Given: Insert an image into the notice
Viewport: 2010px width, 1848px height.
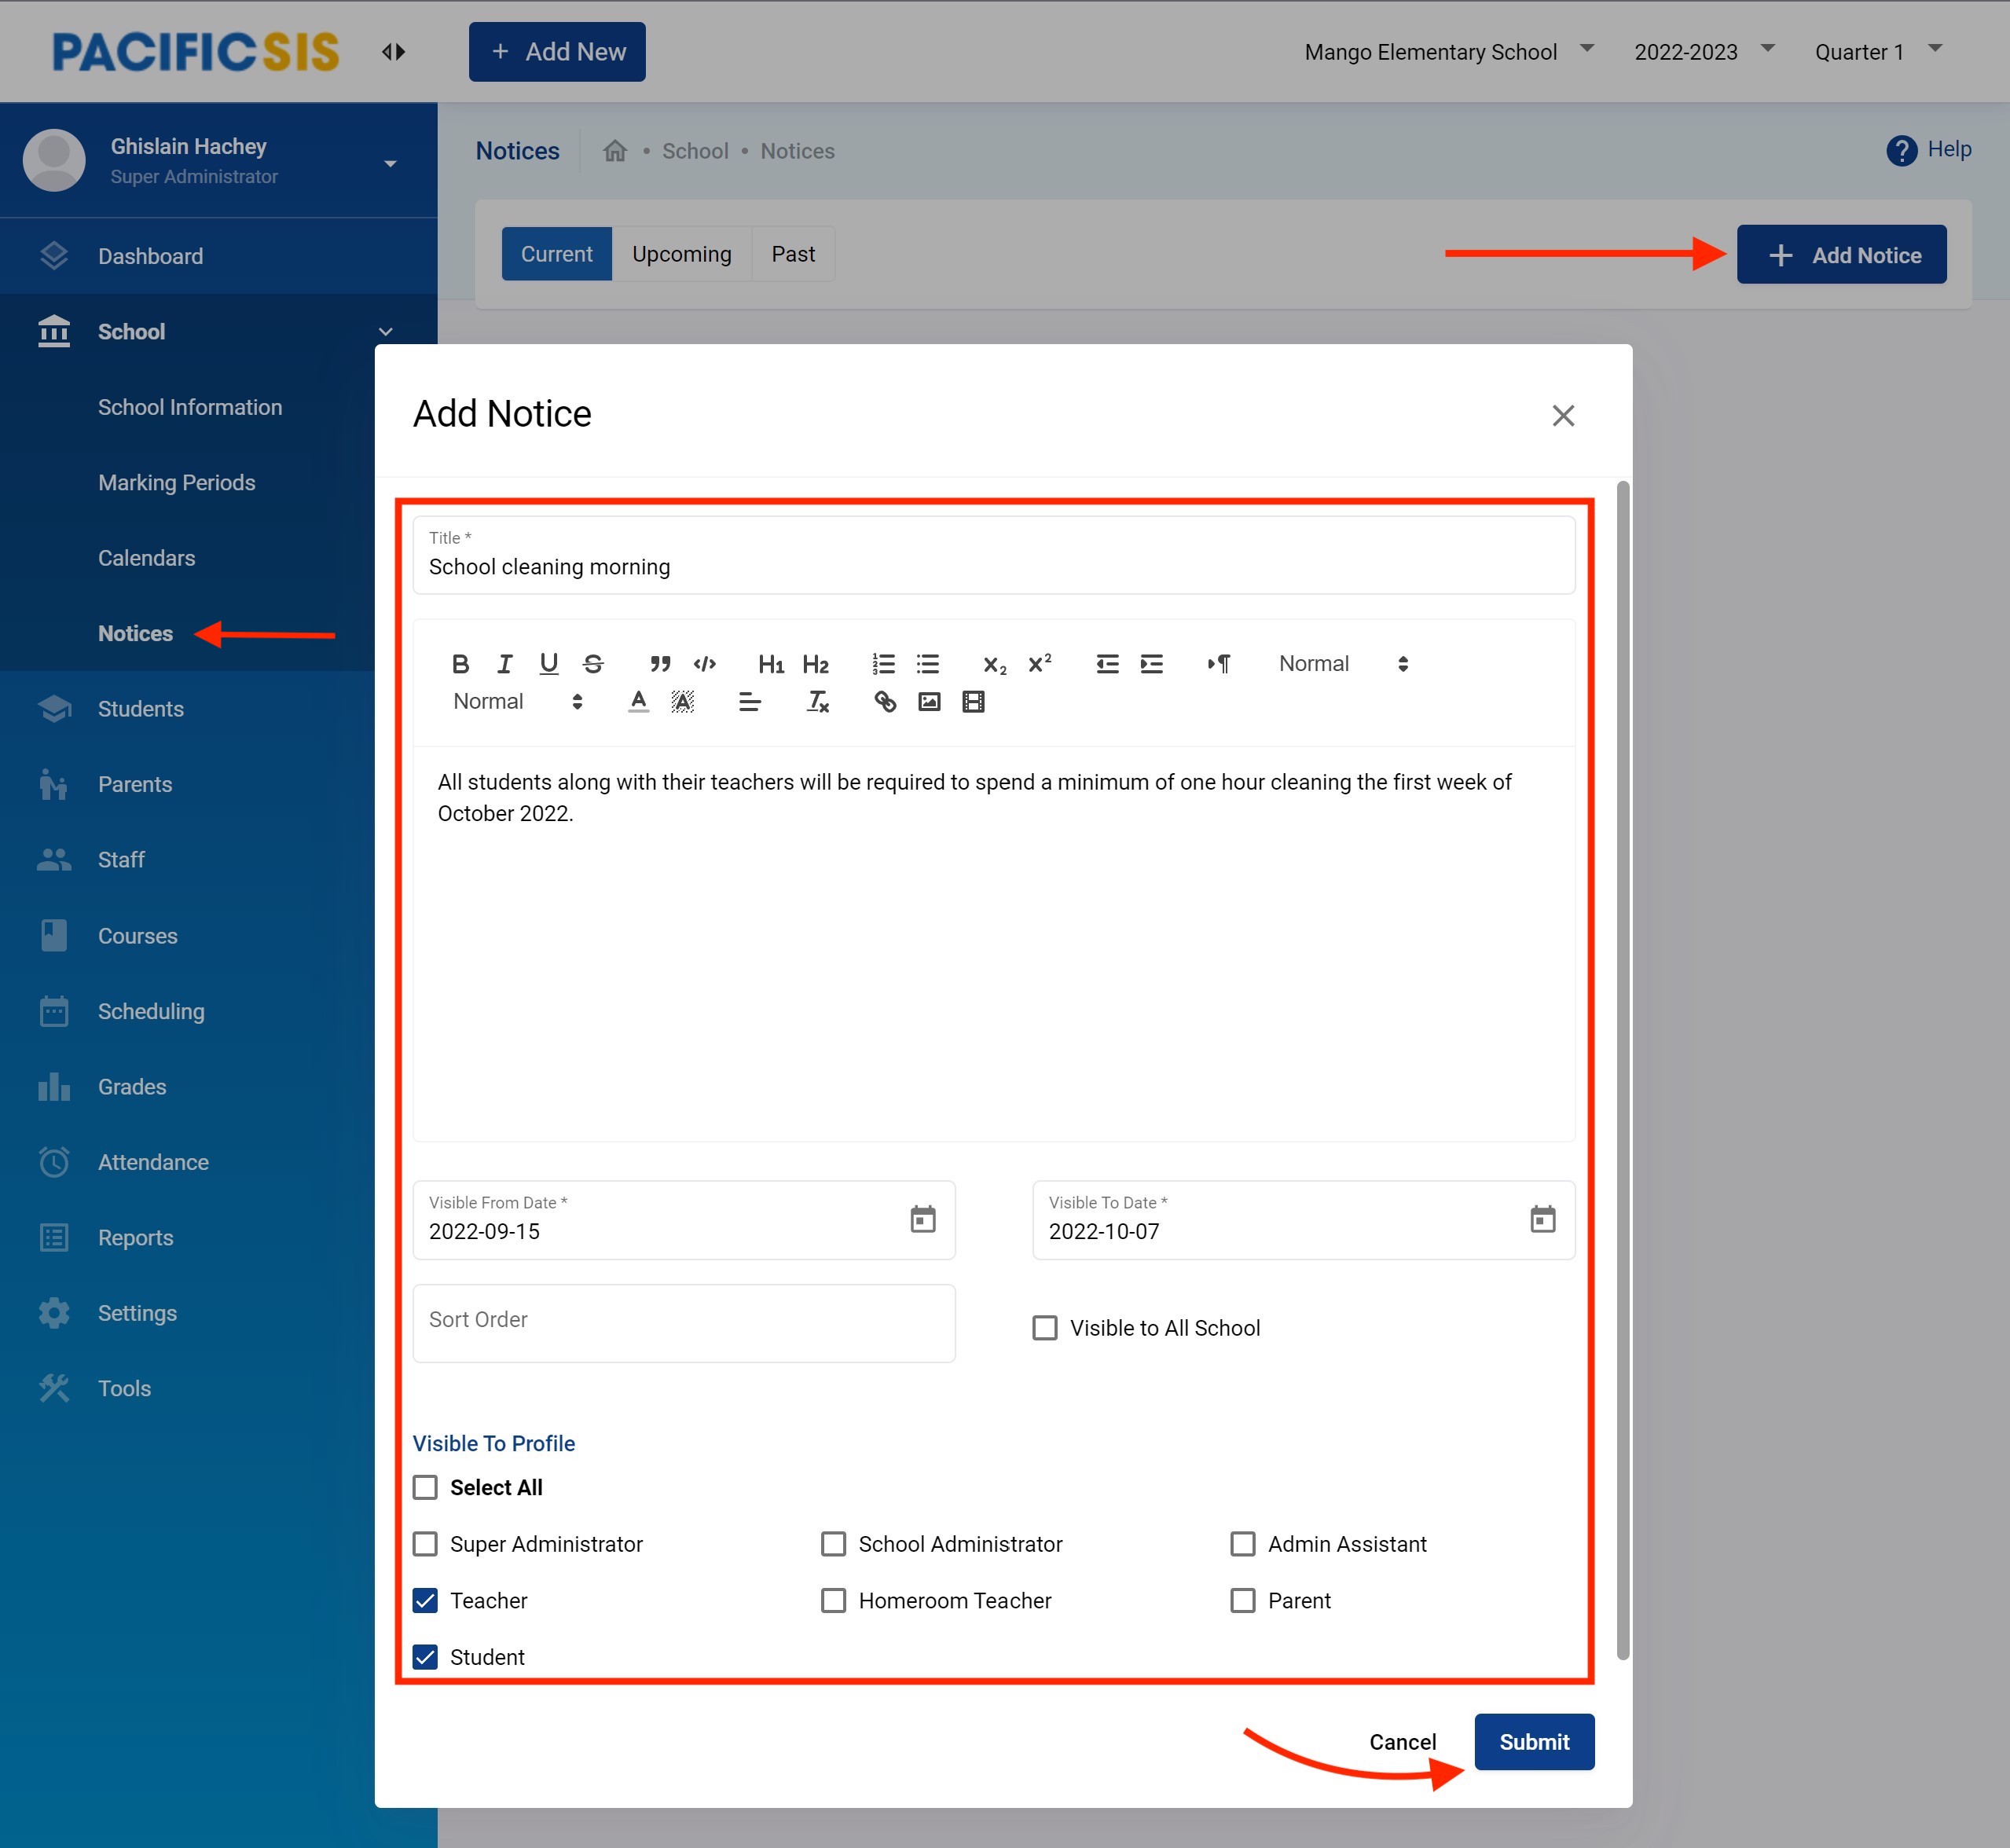Looking at the screenshot, I should pos(929,702).
